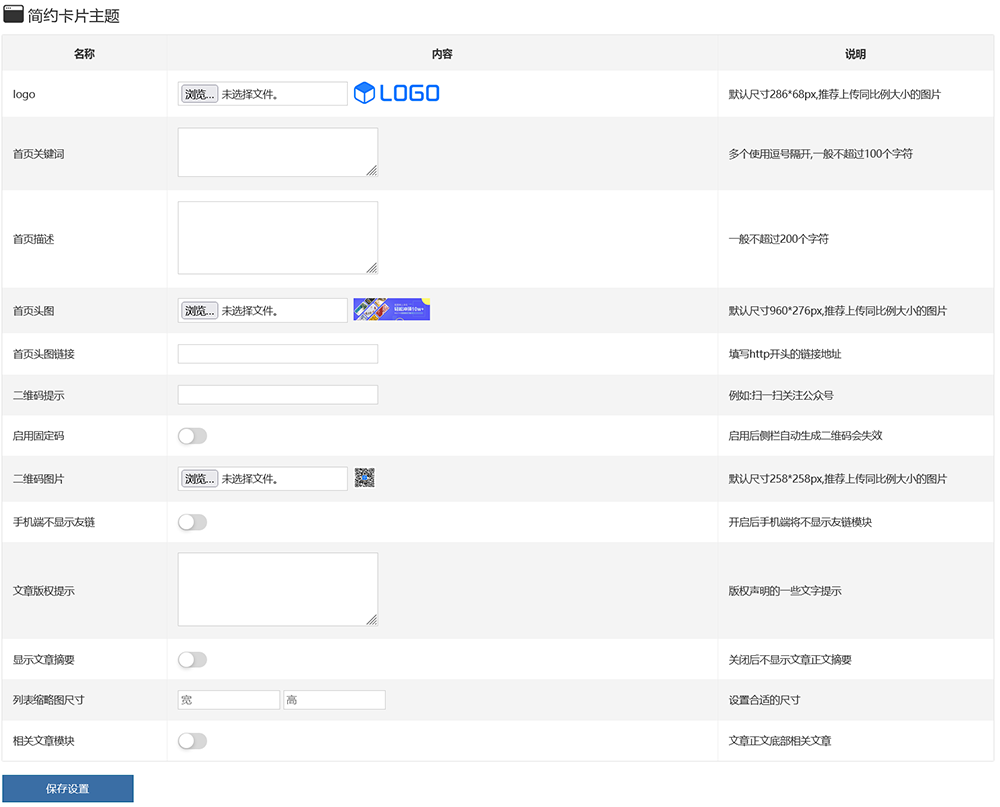This screenshot has width=1000, height=807.
Task: Click the 文章版权提示 text area
Action: coord(277,590)
